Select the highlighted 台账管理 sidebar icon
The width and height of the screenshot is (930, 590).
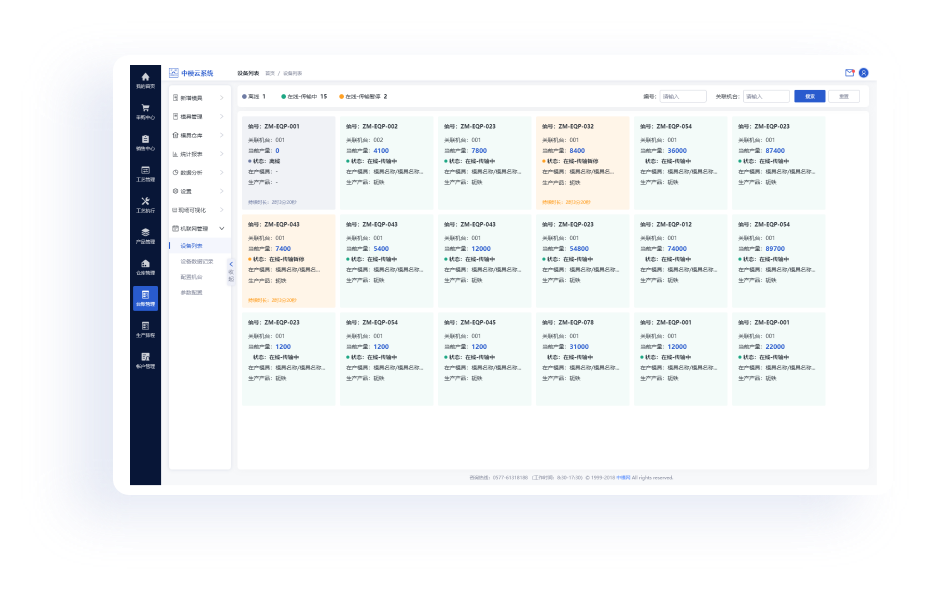click(x=145, y=298)
